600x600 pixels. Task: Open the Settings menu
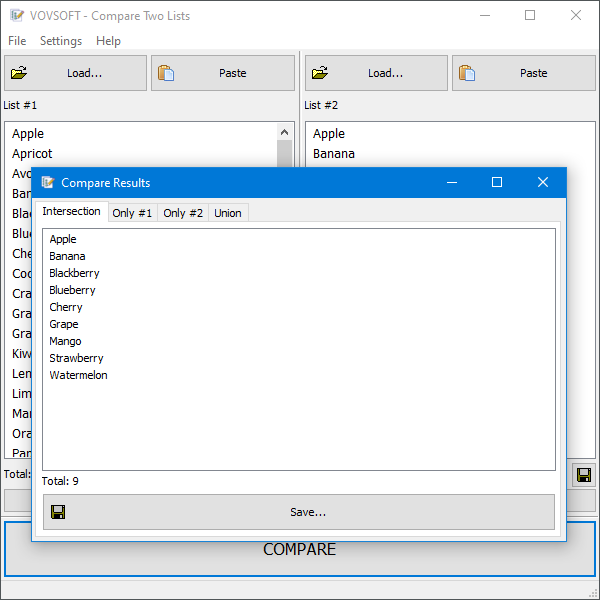[61, 41]
